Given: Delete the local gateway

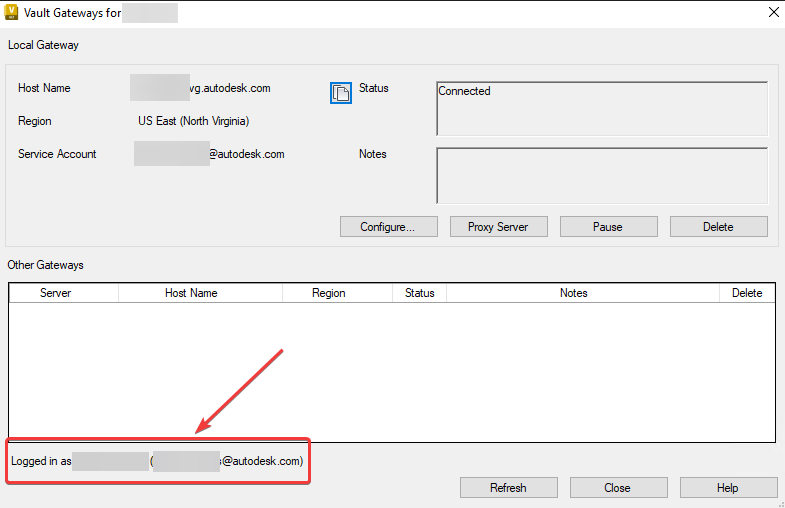Looking at the screenshot, I should pyautogui.click(x=718, y=227).
